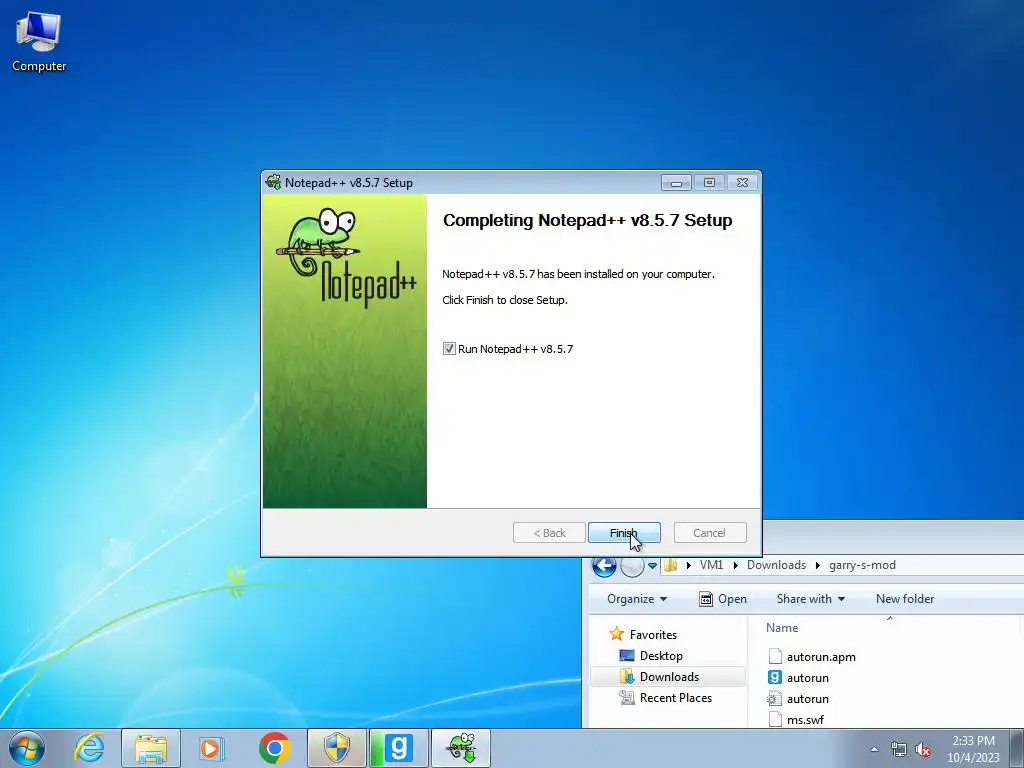This screenshot has width=1024, height=768.
Task: Open the clock showing 2:33 PM
Action: (973, 749)
